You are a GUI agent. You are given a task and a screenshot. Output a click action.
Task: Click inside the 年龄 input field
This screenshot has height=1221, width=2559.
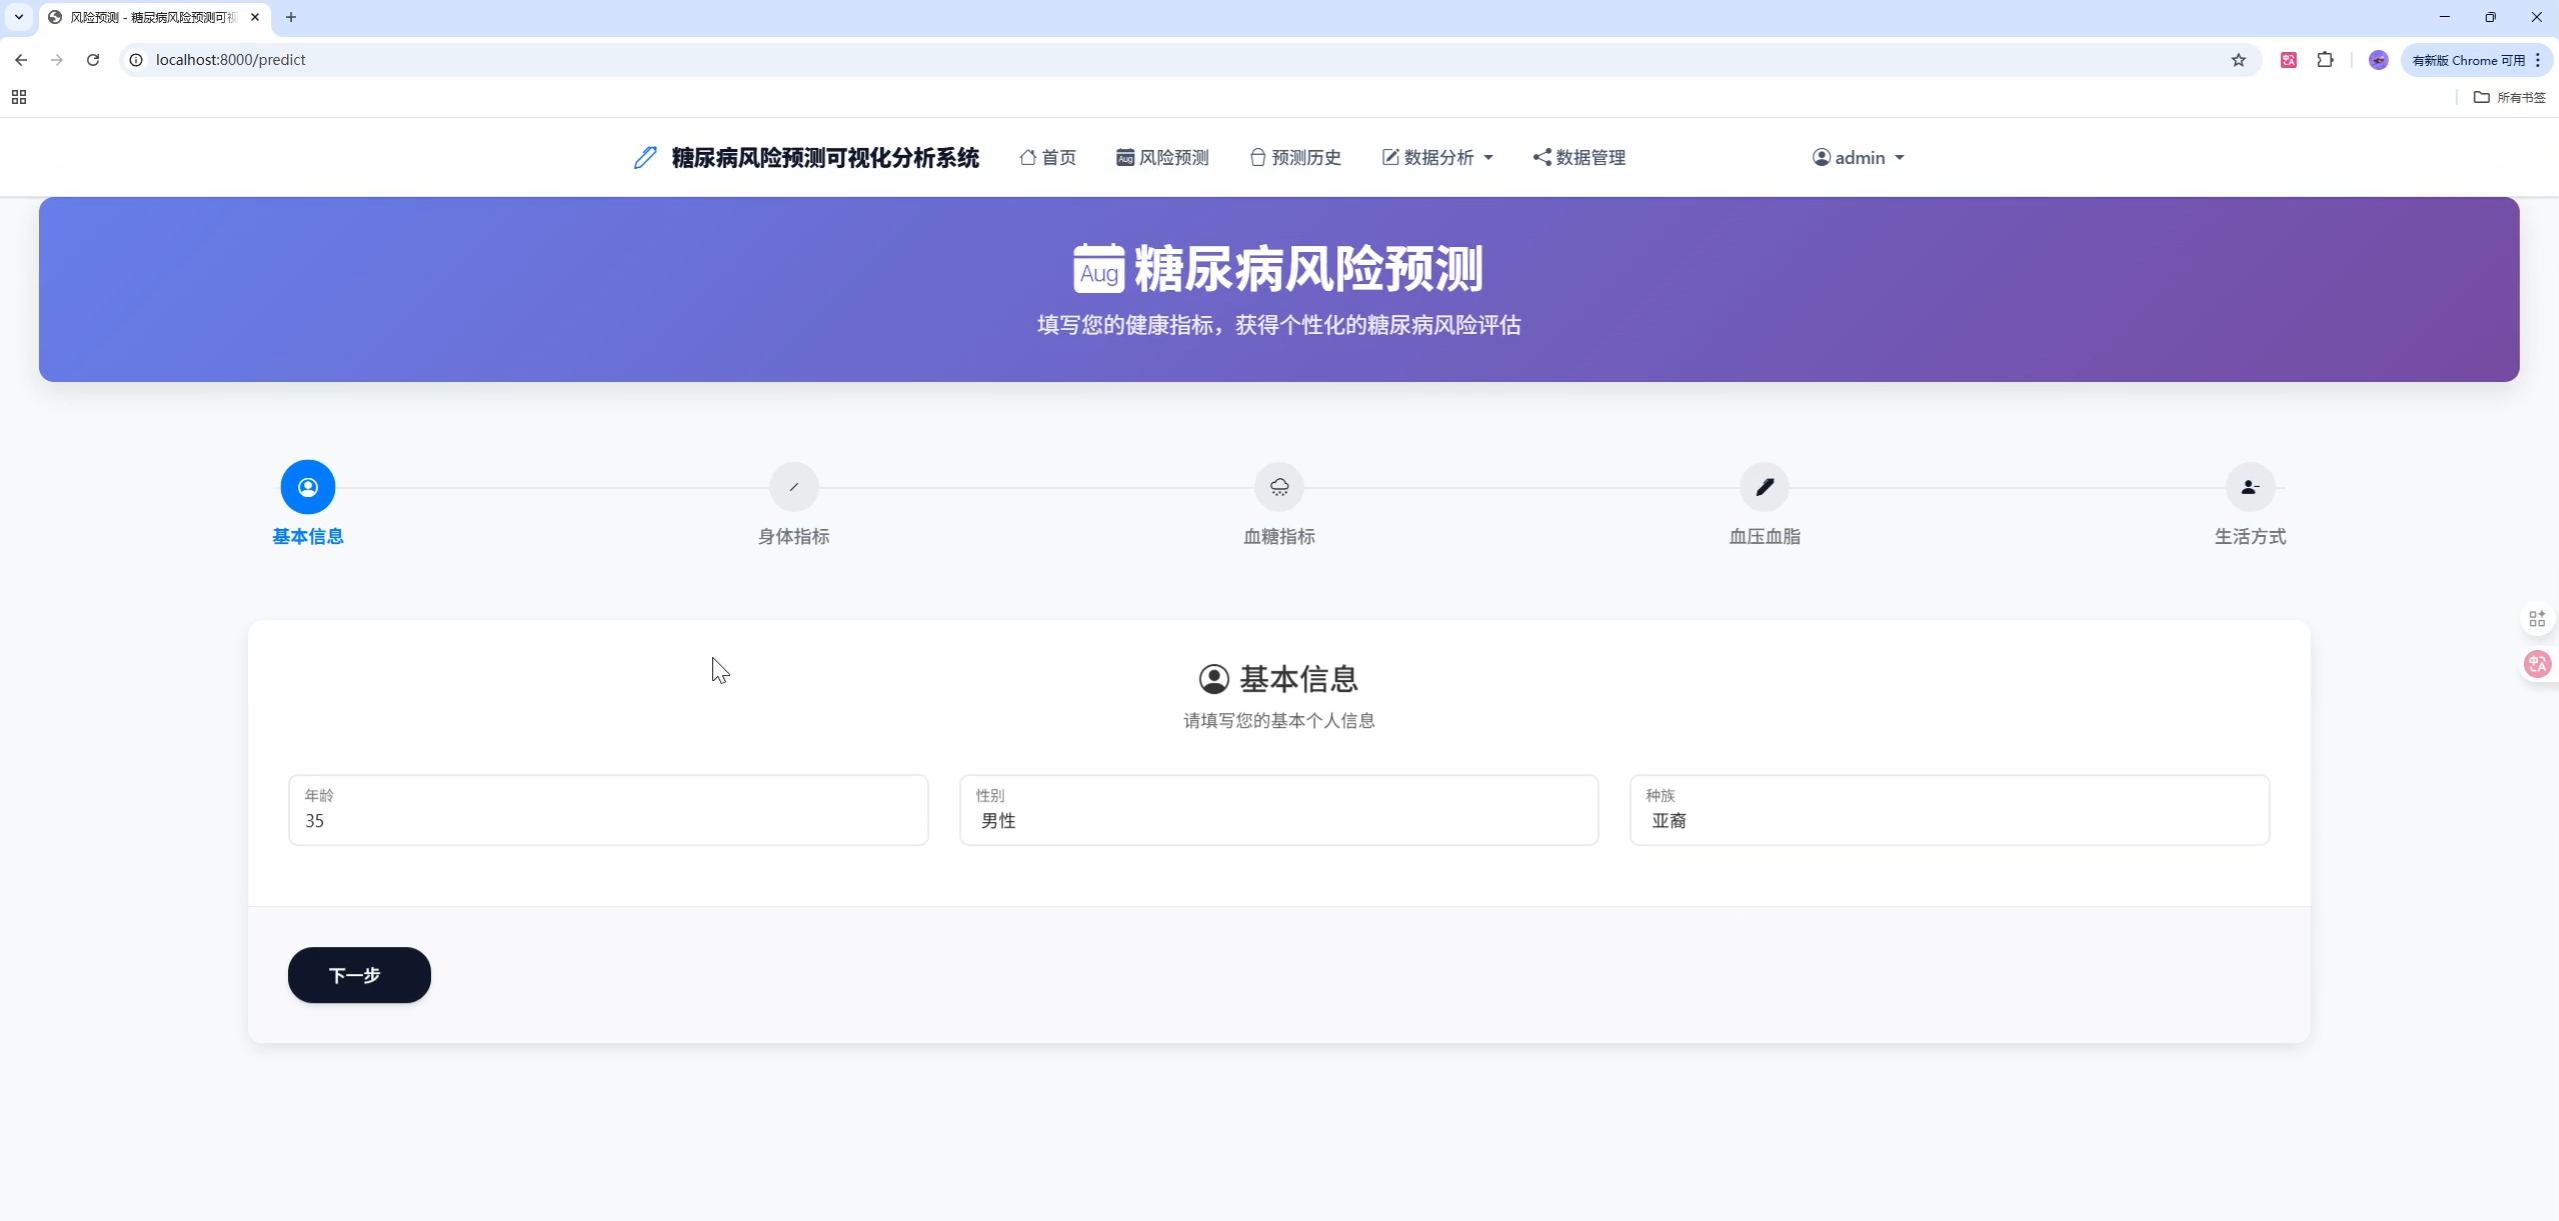pos(608,820)
